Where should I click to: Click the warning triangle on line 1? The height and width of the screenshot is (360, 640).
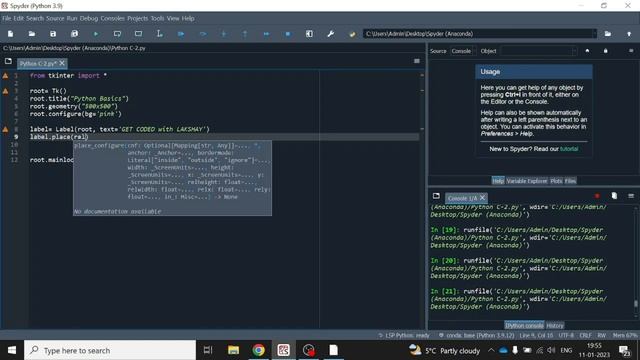[x=5, y=76]
